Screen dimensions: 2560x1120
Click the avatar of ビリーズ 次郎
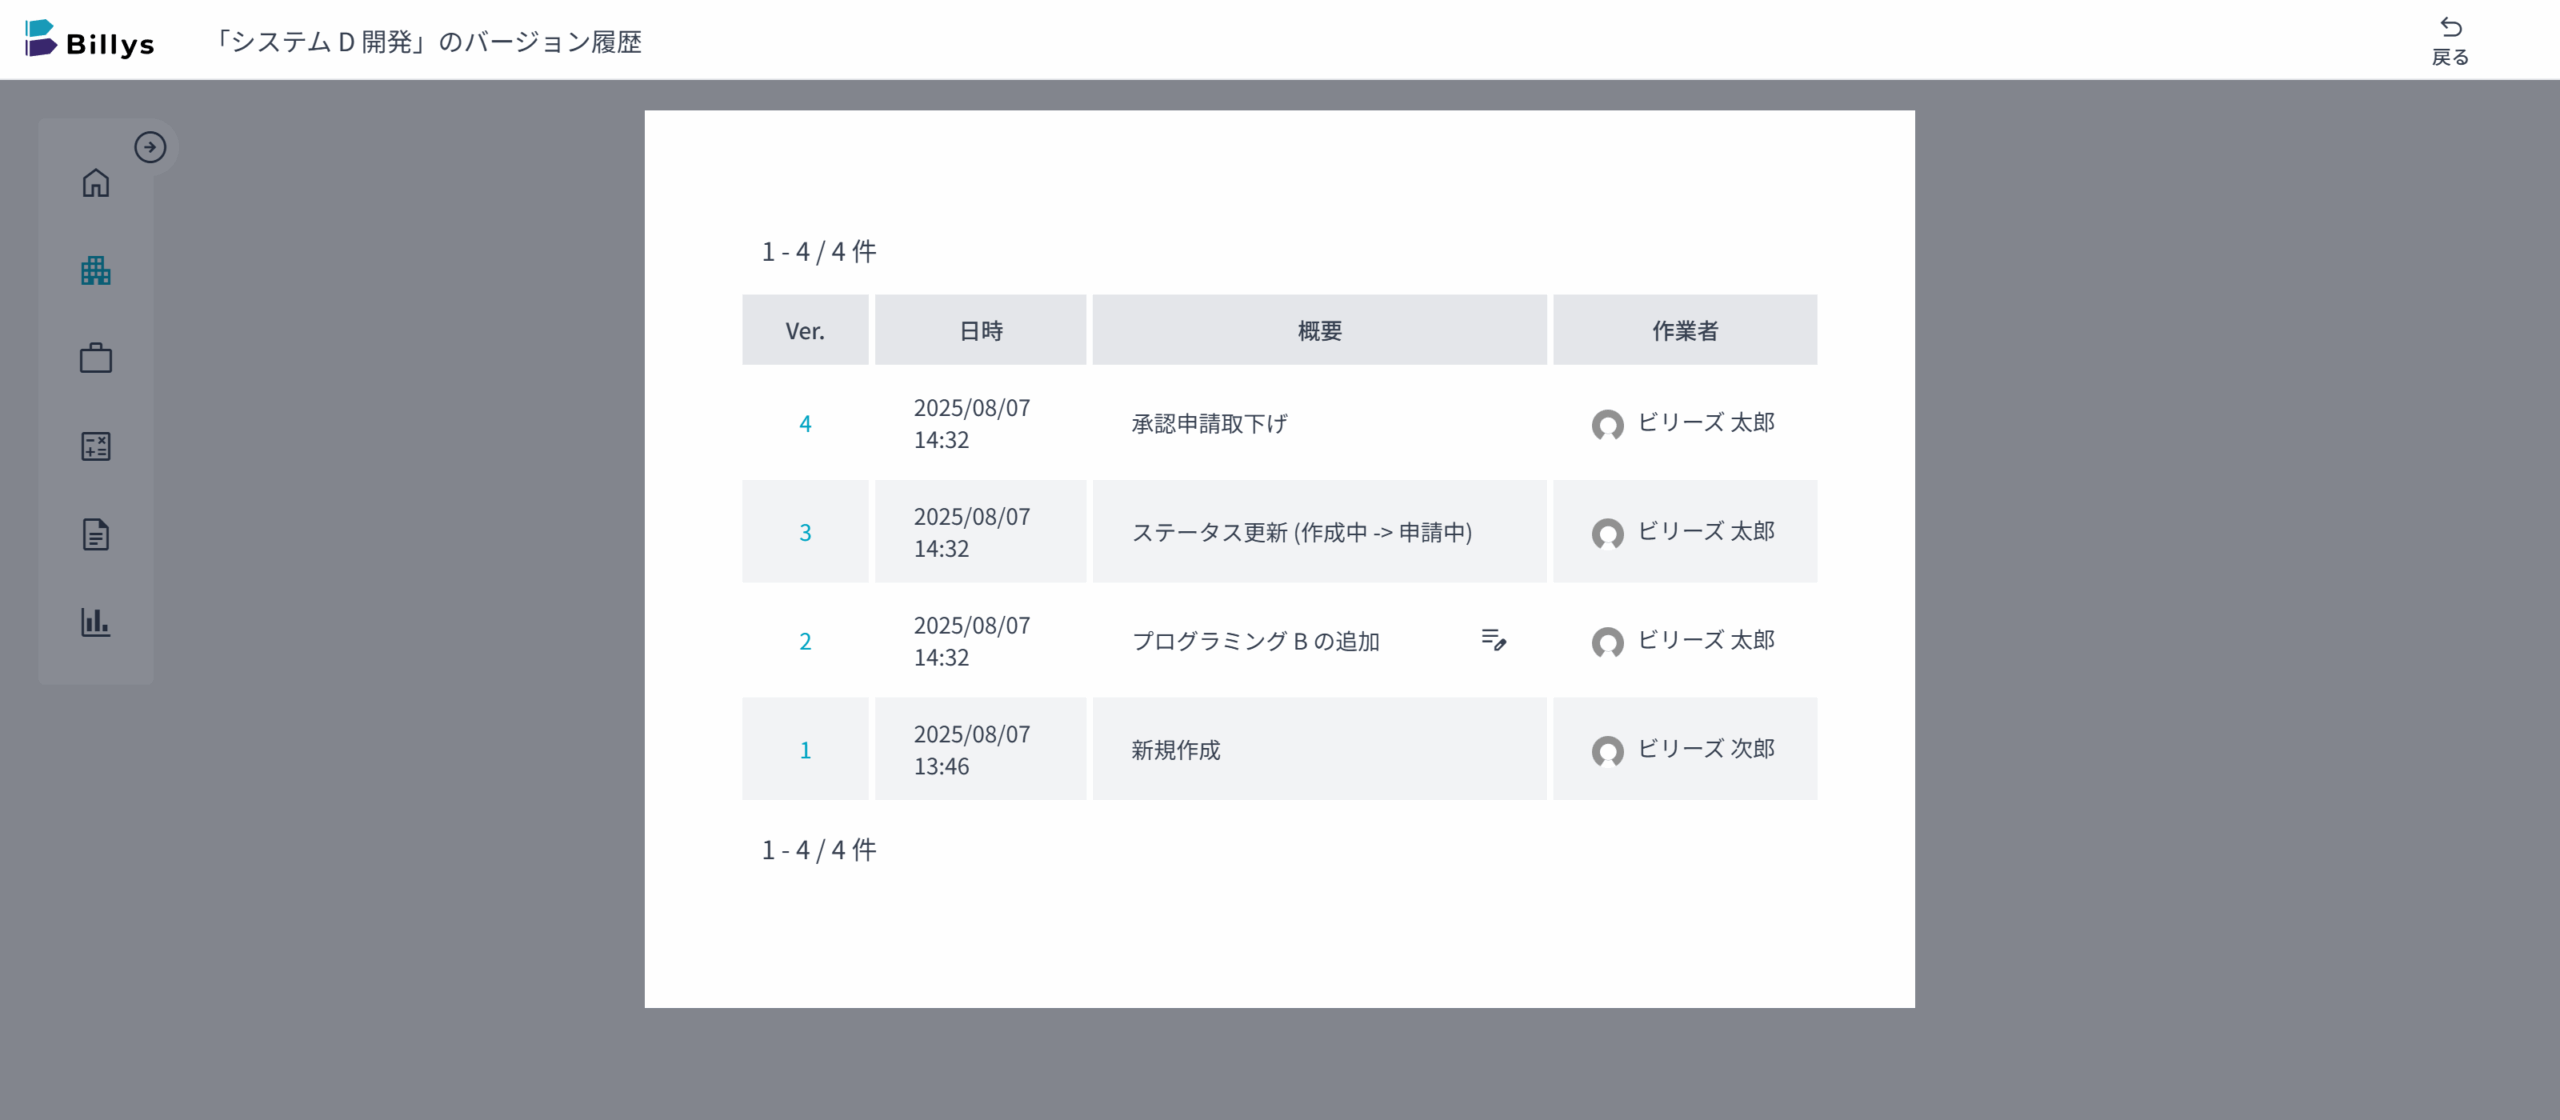tap(1607, 751)
